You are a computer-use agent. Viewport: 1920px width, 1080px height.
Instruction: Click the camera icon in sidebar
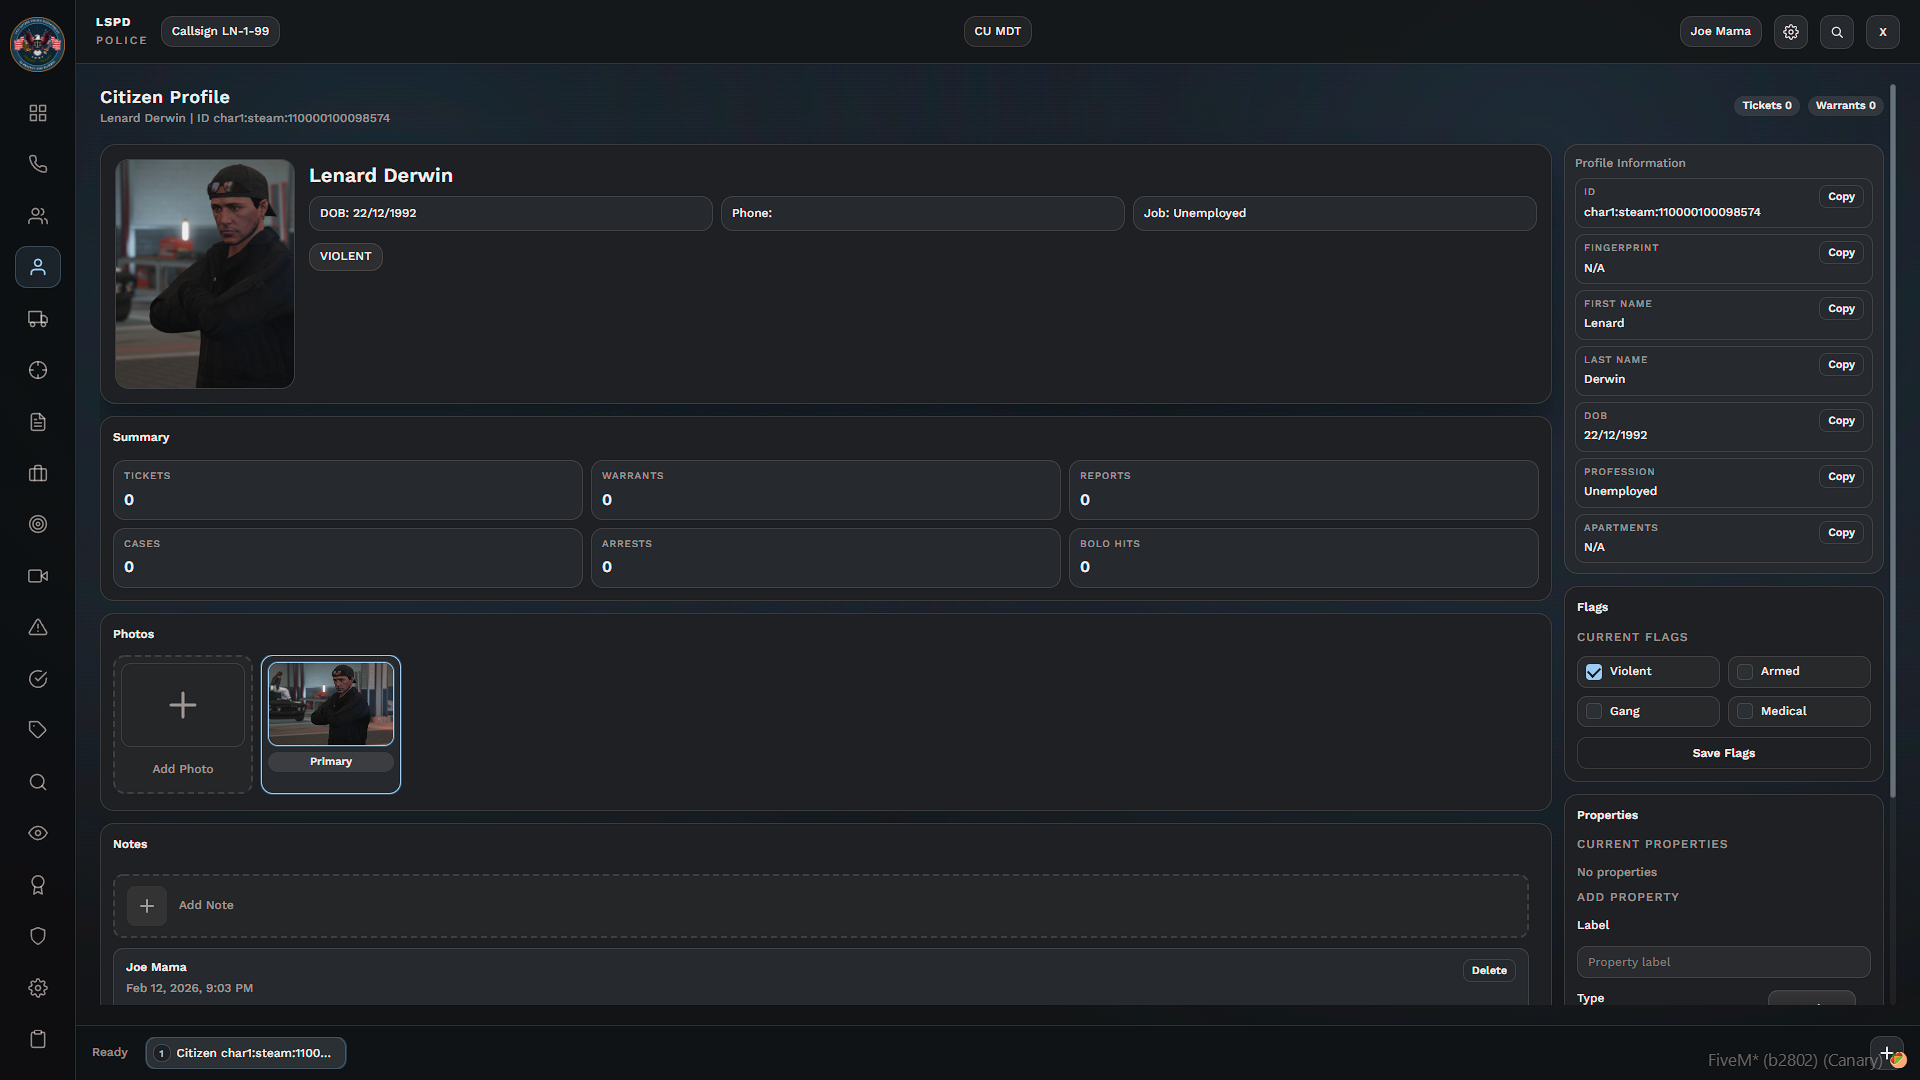(38, 576)
